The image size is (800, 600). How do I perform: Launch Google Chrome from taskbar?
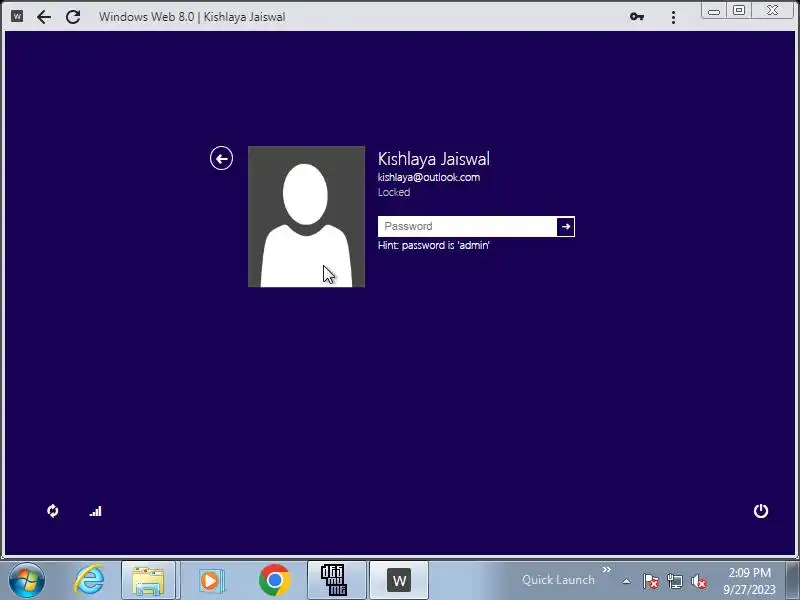[x=274, y=580]
